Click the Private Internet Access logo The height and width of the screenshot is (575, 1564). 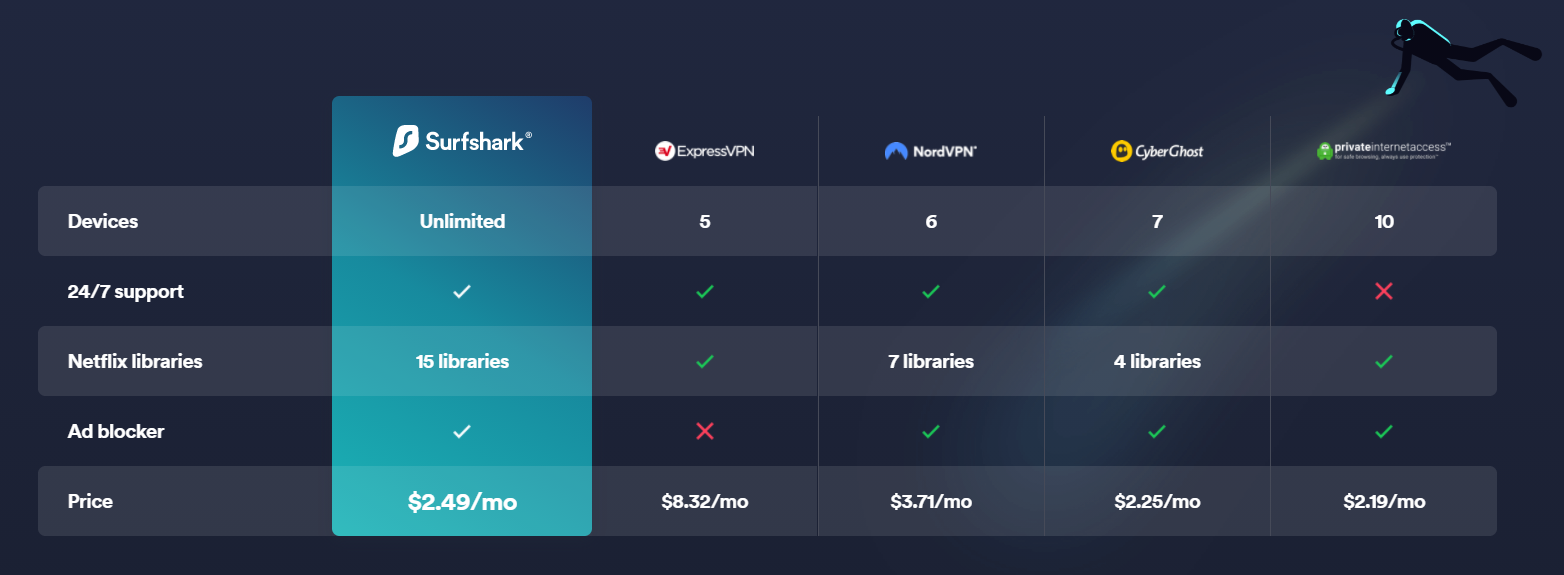1384,150
